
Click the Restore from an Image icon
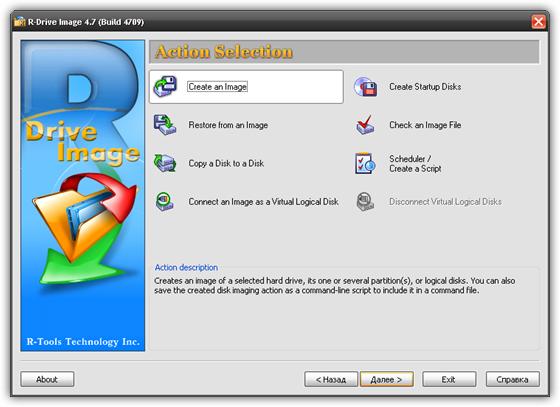pyautogui.click(x=165, y=125)
